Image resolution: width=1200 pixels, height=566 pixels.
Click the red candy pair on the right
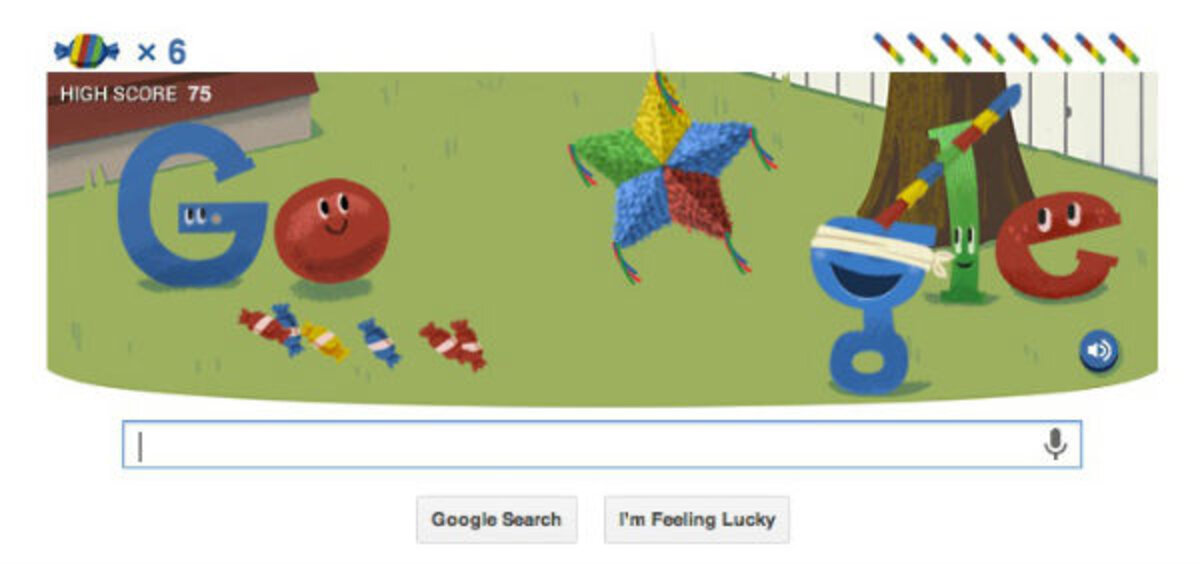coord(453,344)
